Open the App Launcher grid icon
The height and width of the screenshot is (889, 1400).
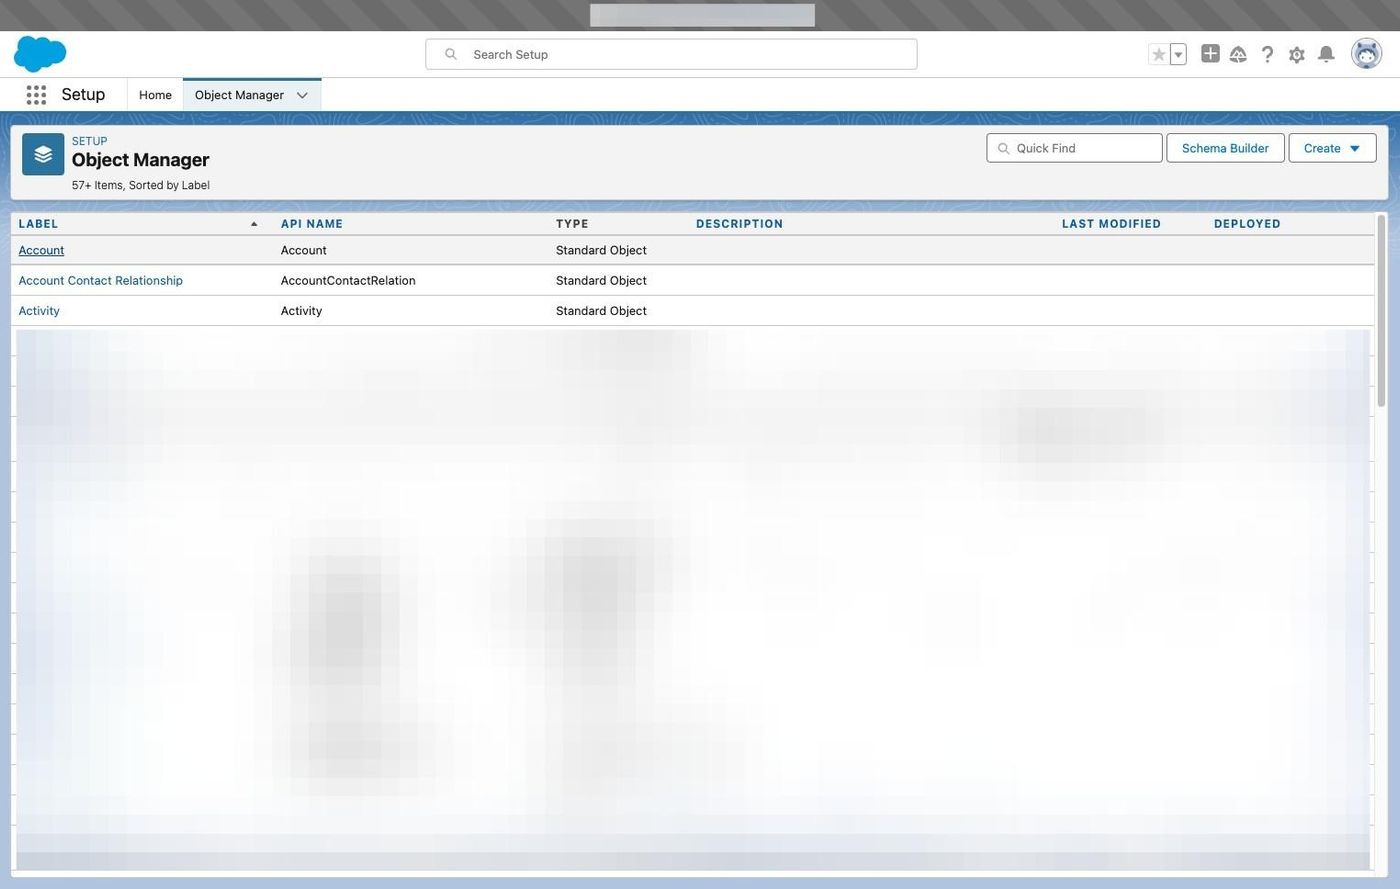[x=36, y=95]
